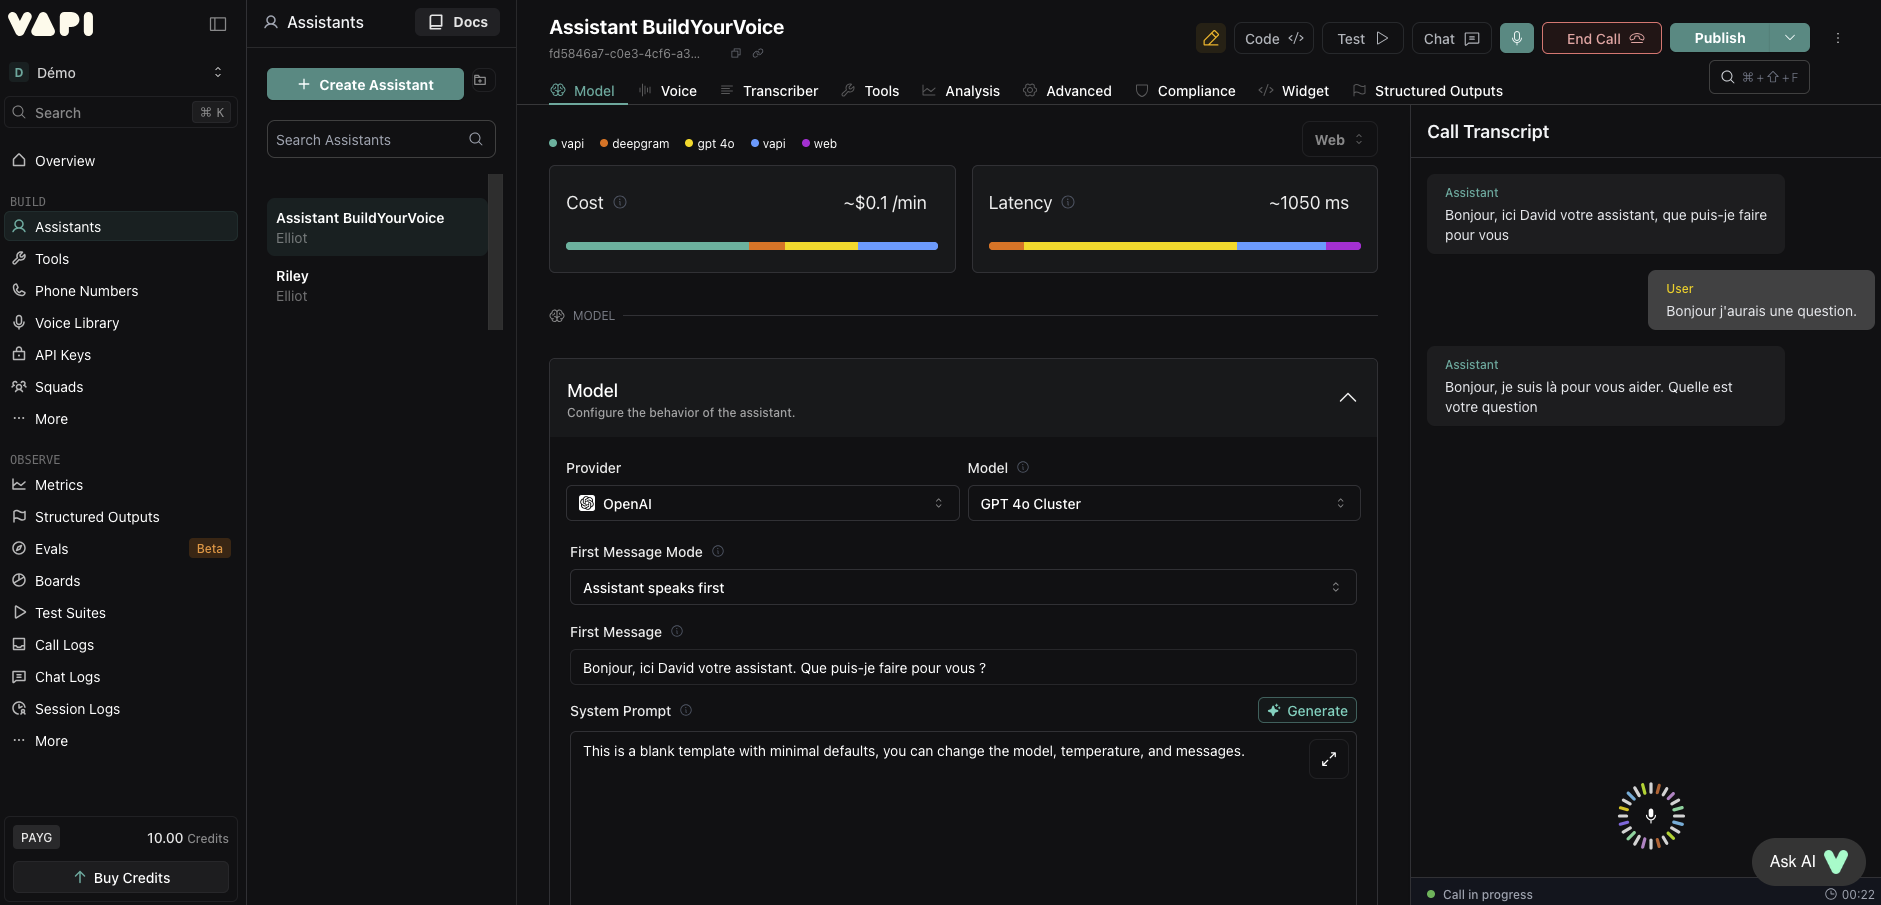Switch to the Widget tab

click(1293, 91)
